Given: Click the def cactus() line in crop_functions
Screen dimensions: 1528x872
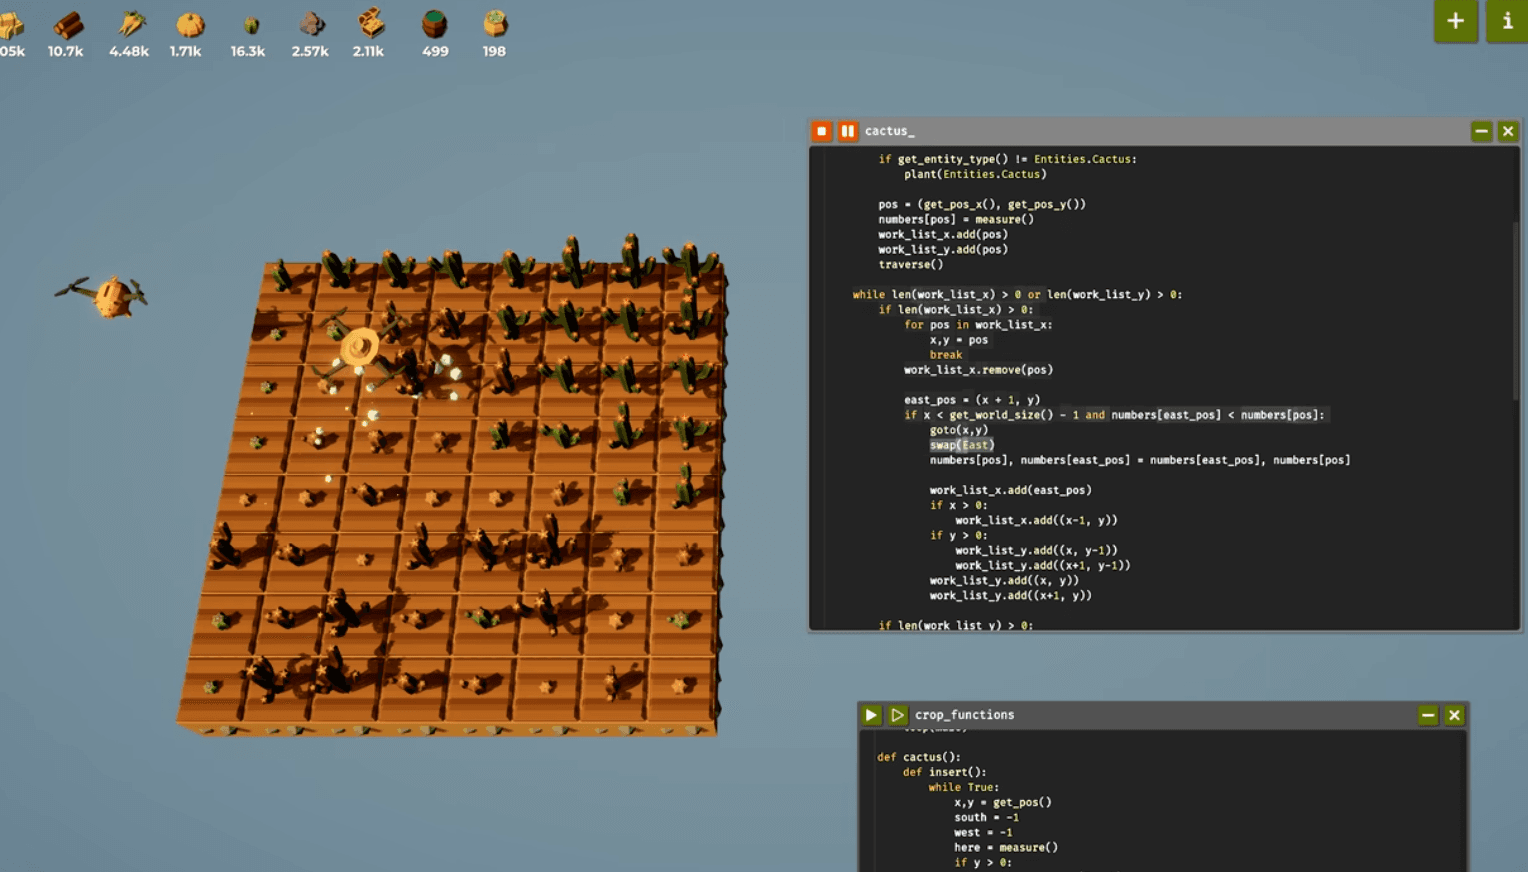Looking at the screenshot, I should 917,757.
